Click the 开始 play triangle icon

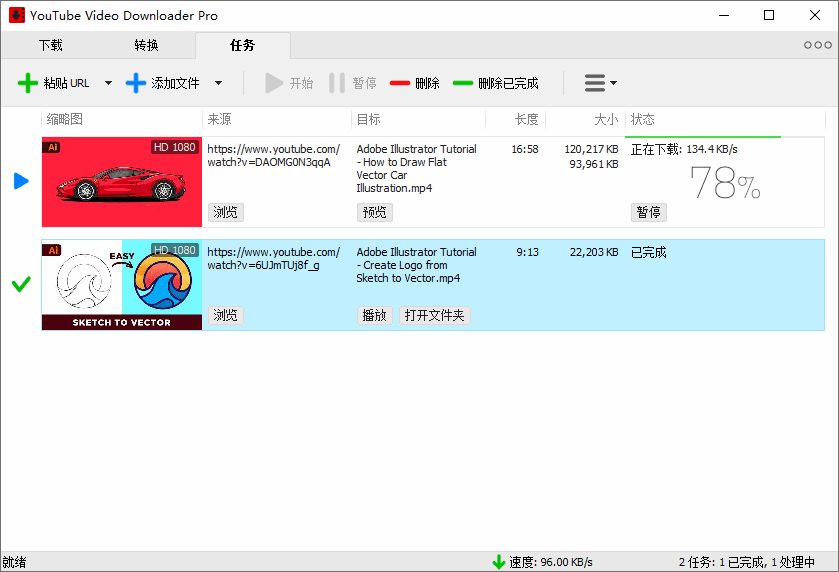coord(274,83)
